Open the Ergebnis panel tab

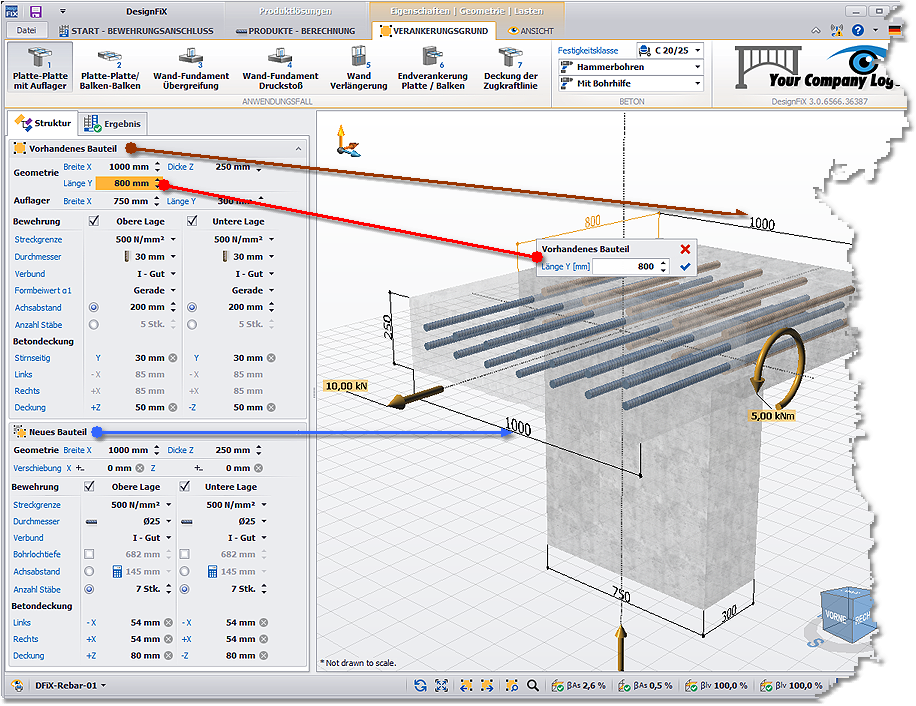click(x=112, y=124)
